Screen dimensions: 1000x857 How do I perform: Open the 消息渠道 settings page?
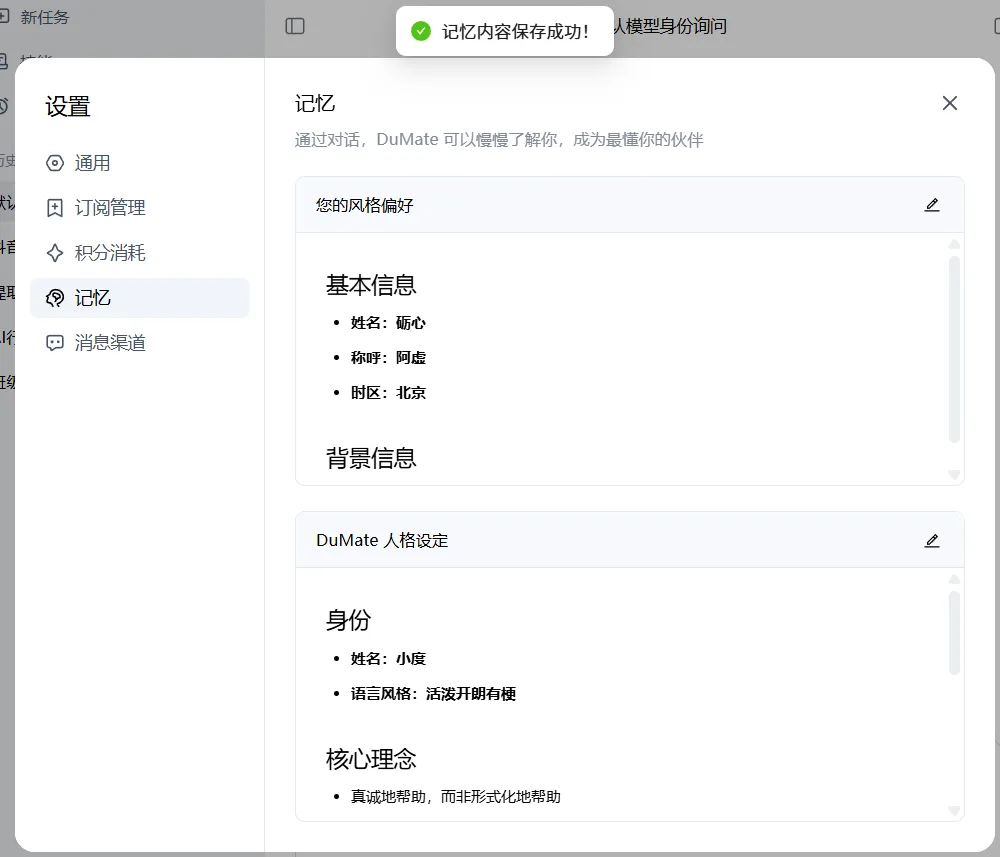pos(140,343)
